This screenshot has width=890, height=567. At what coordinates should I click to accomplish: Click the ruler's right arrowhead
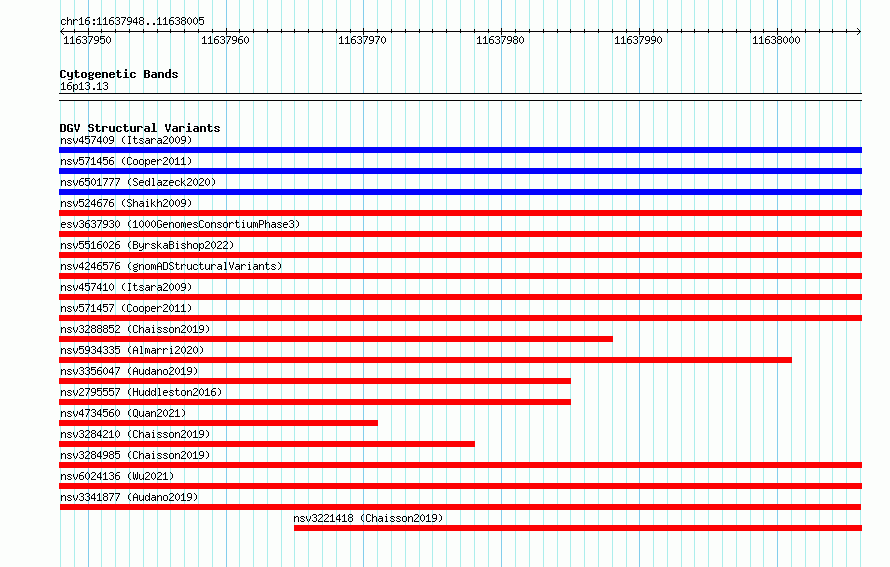click(859, 31)
